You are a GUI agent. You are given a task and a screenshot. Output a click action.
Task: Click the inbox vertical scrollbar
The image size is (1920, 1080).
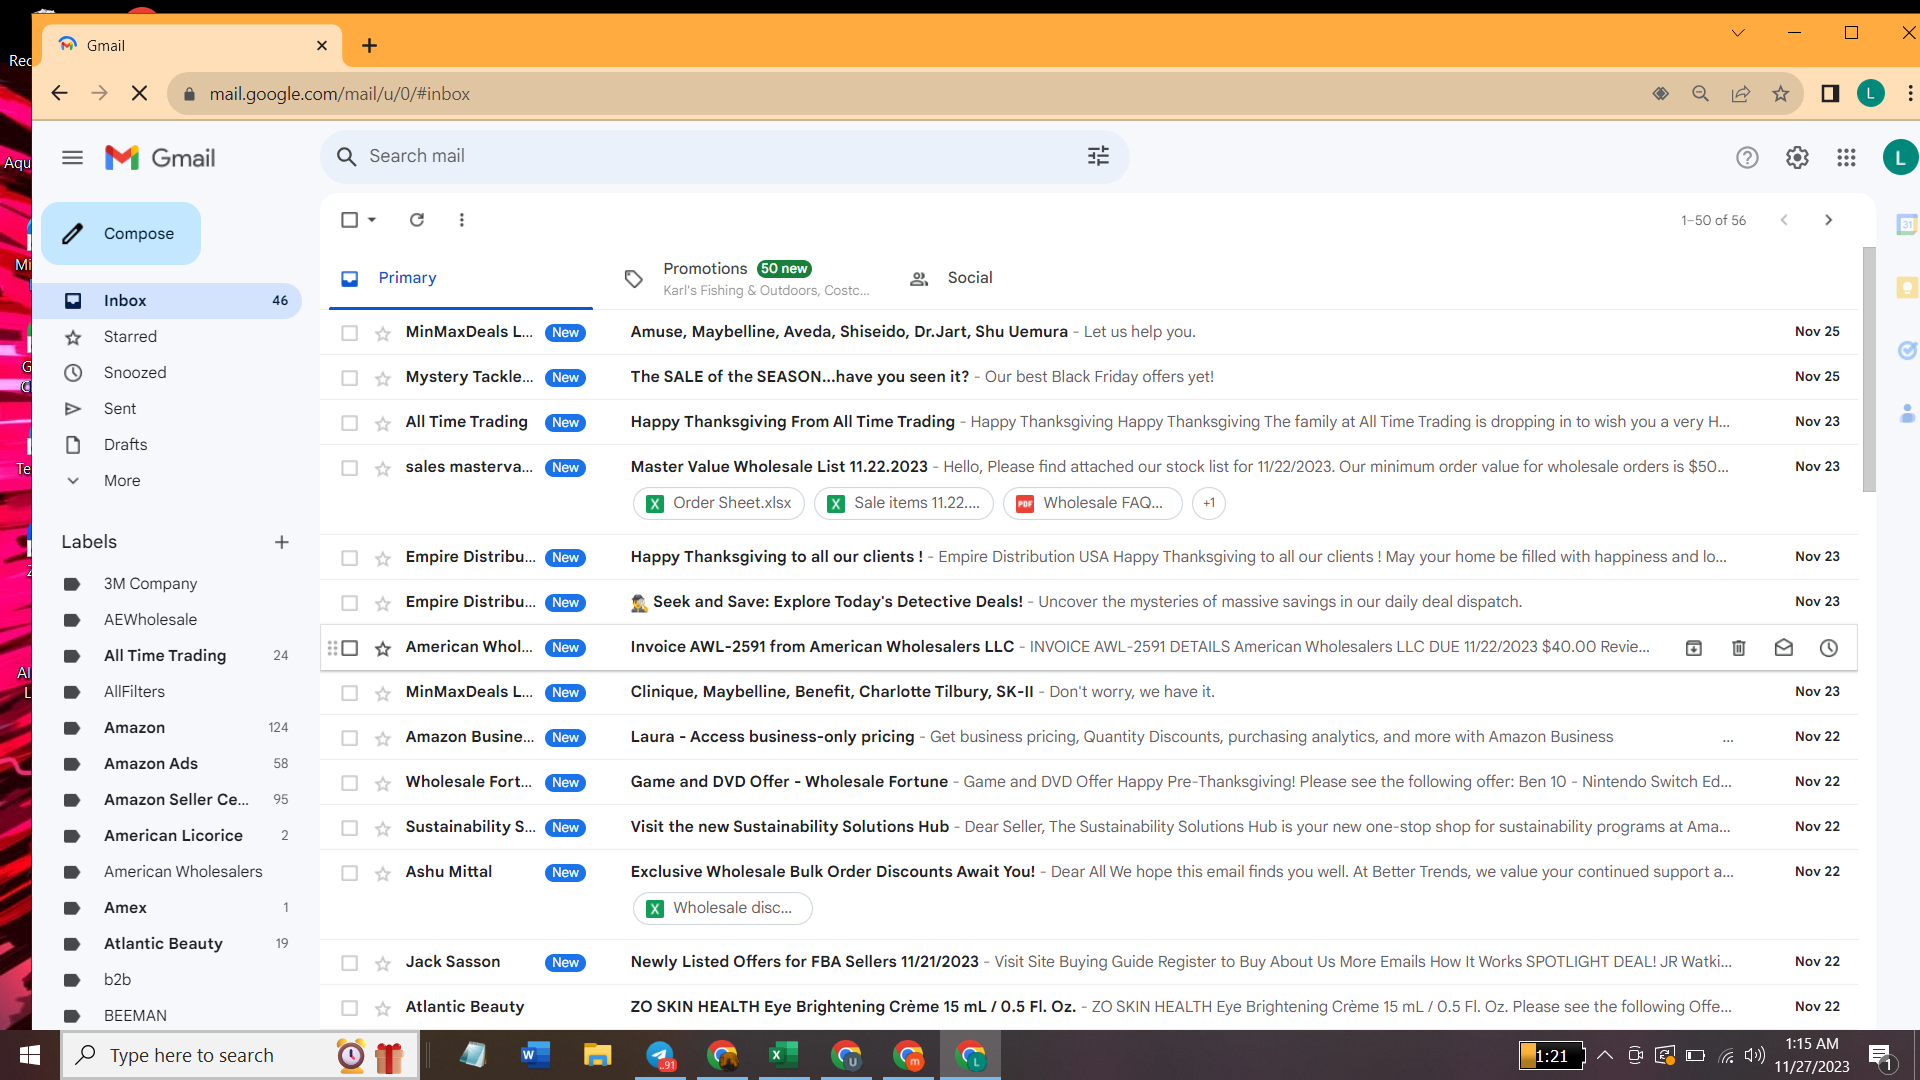click(x=1869, y=370)
